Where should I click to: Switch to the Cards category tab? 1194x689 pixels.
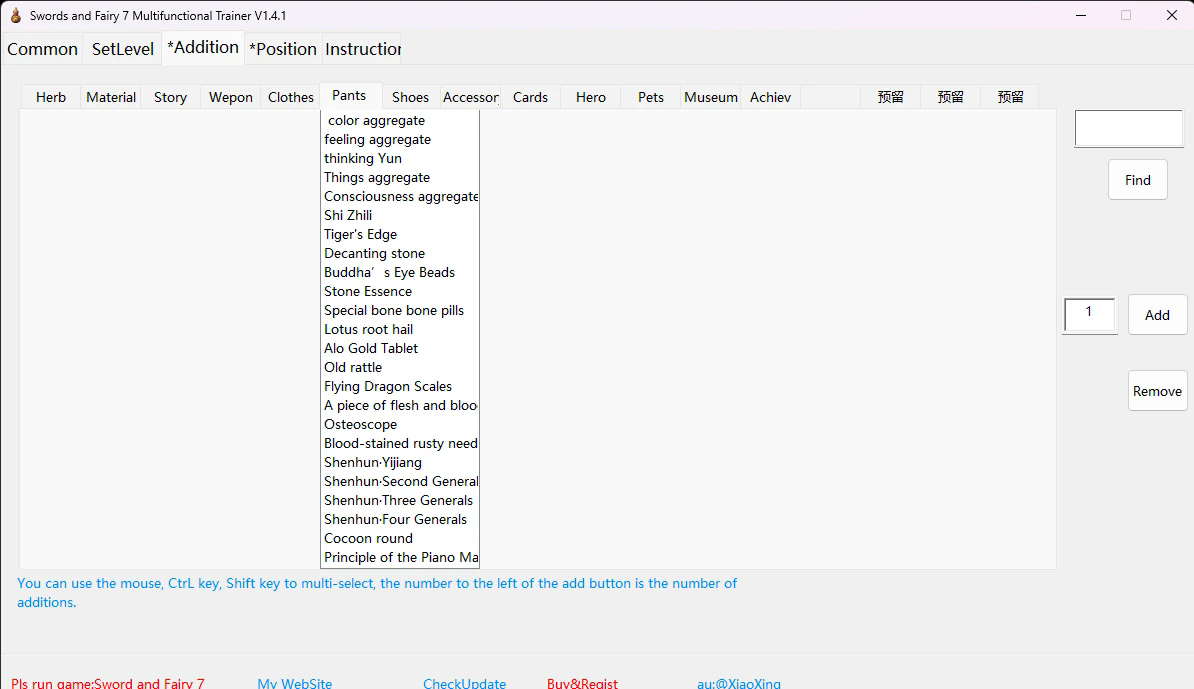pos(531,97)
